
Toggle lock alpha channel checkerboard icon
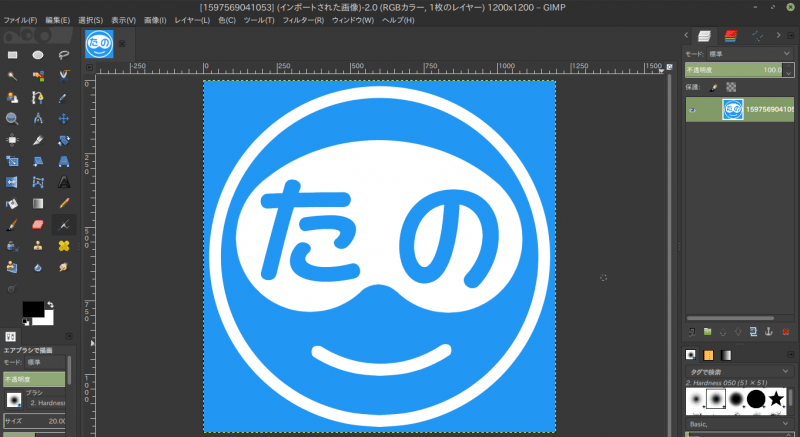click(730, 87)
